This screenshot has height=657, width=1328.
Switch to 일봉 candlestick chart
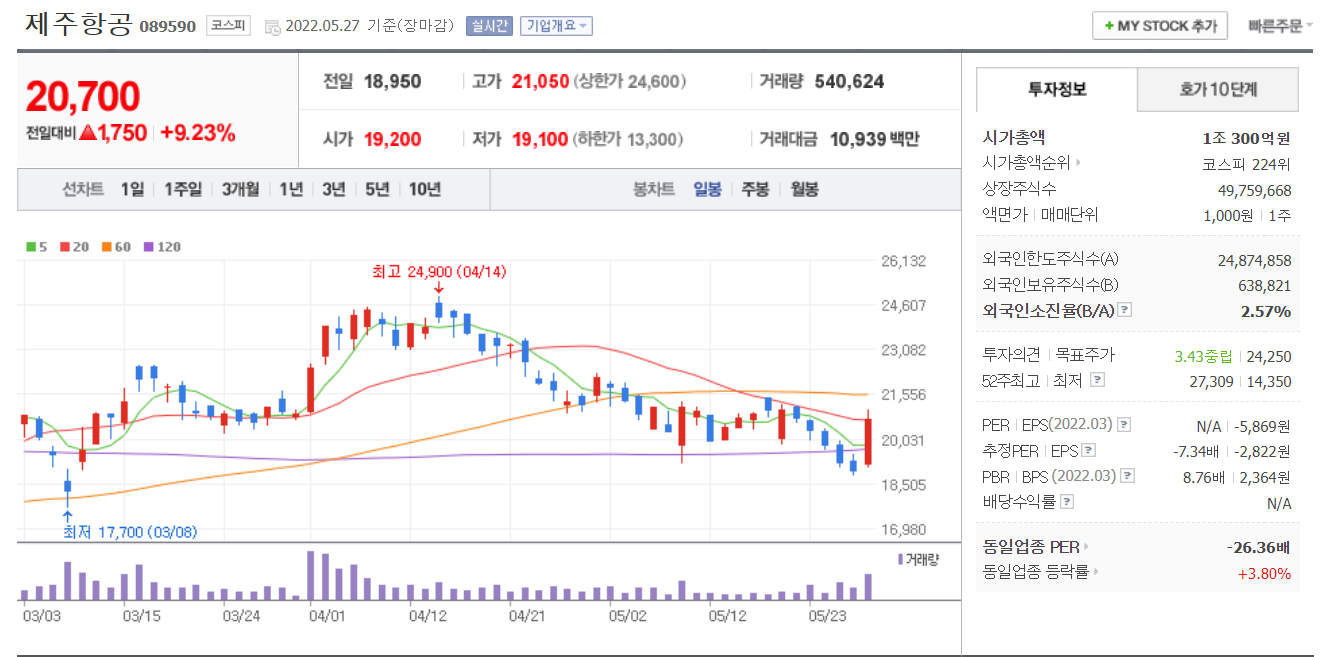(707, 189)
